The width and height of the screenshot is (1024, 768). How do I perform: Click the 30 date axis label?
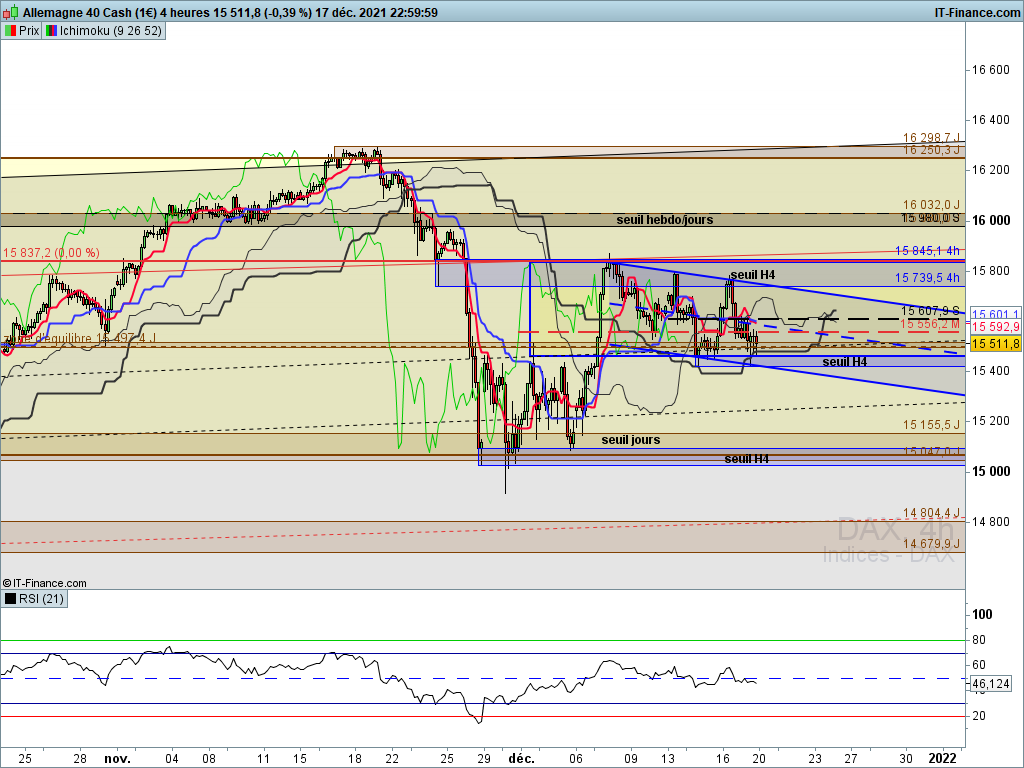point(906,759)
